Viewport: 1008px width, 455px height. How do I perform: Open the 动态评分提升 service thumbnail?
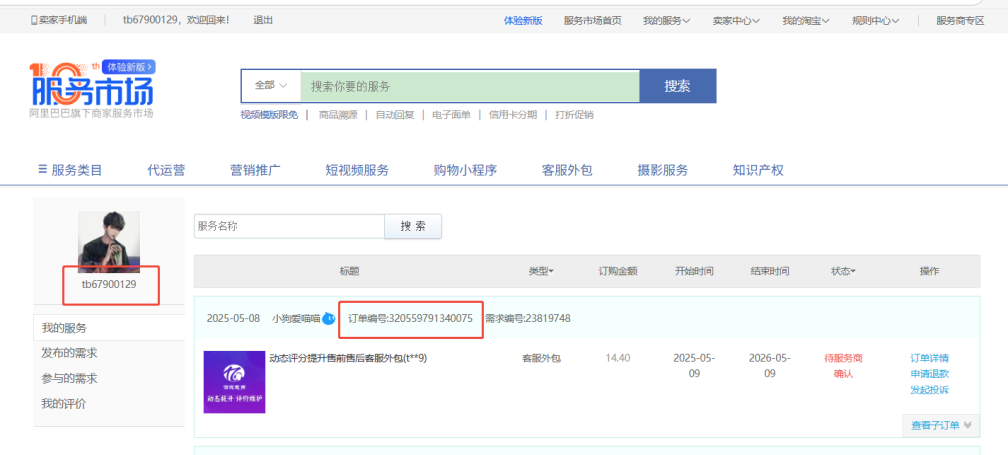point(234,382)
